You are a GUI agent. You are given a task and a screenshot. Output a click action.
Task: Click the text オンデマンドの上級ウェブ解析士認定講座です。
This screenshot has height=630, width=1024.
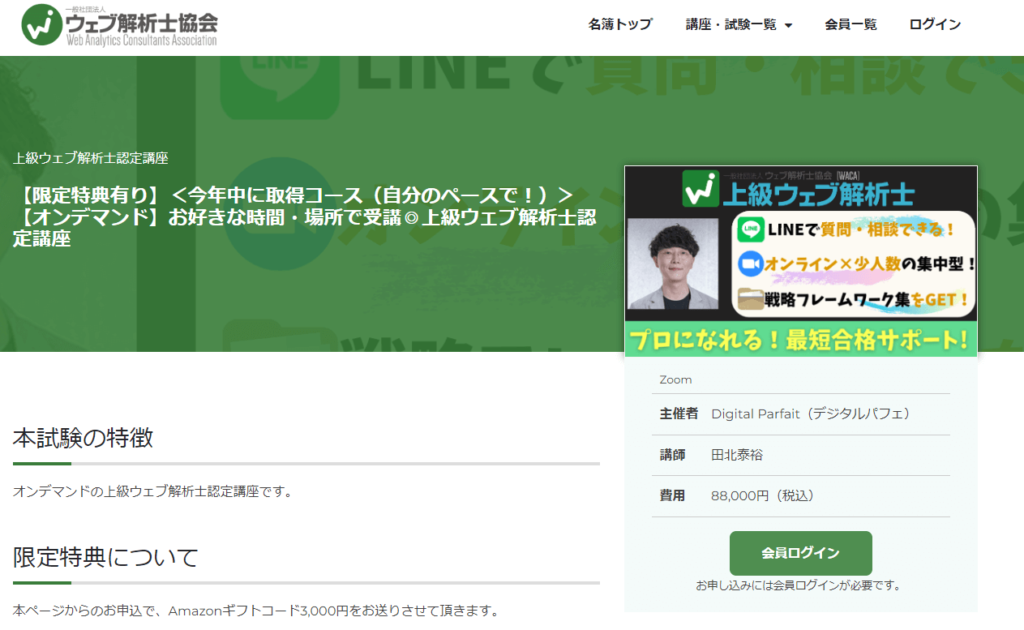tap(152, 492)
